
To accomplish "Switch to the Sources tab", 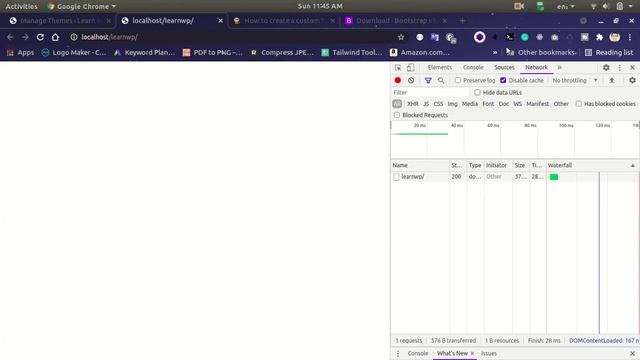I will click(504, 67).
